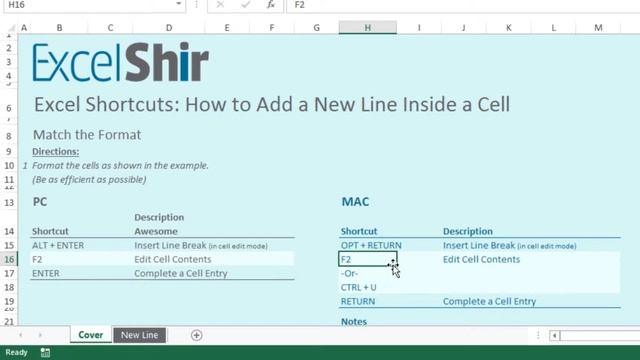Click the ExcelShir logo
This screenshot has height=360, width=640.
pyautogui.click(x=121, y=62)
